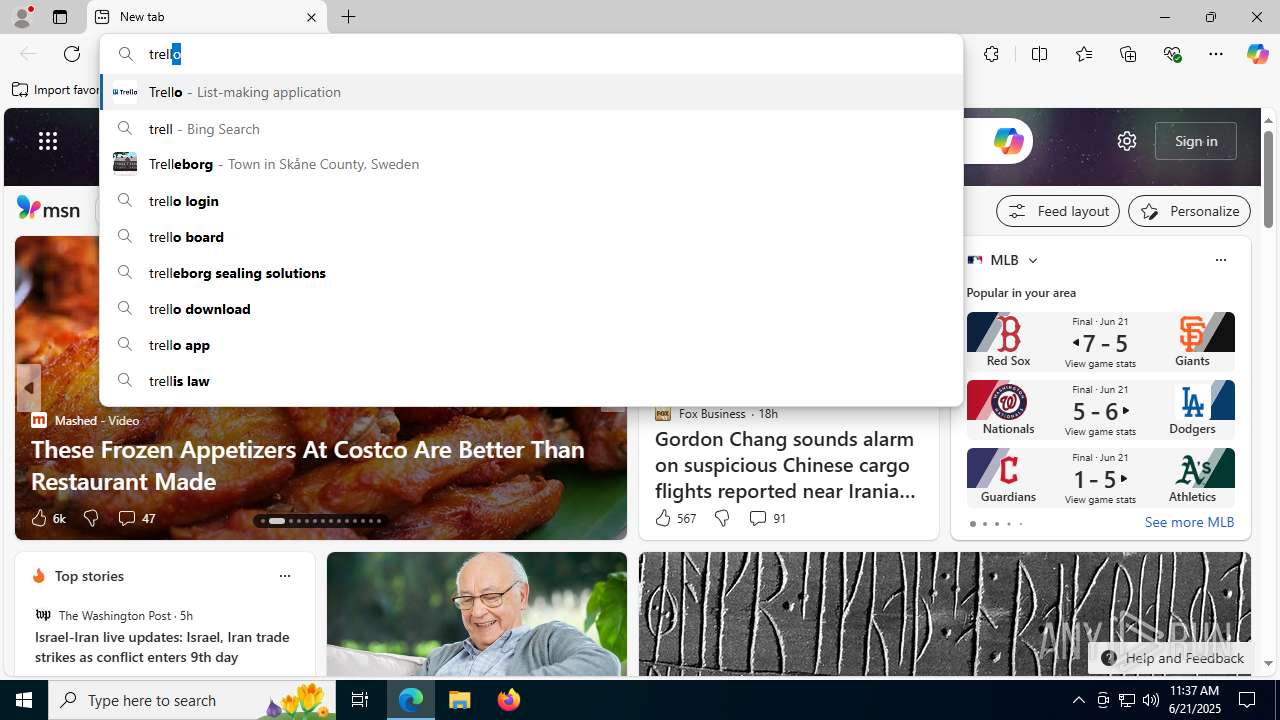Image resolution: width=1280 pixels, height=720 pixels.
Task: Open See more MLB link
Action: (x=1189, y=522)
